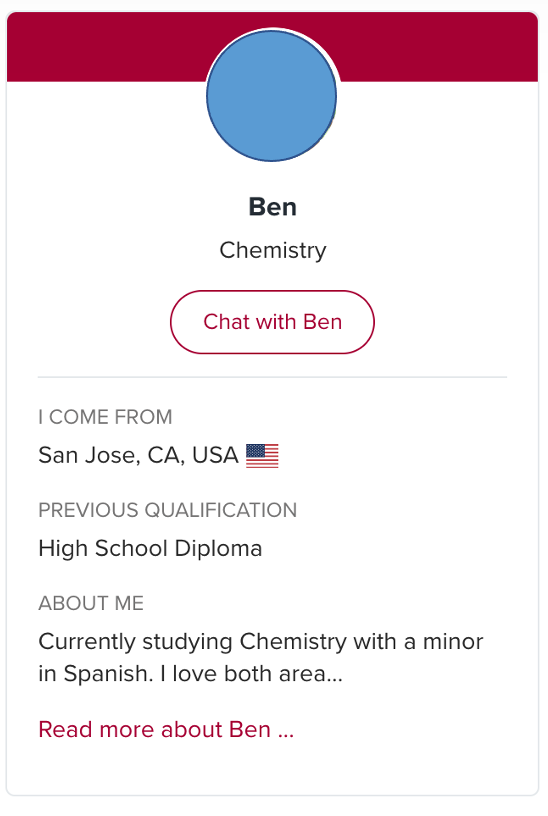
Task: Select the PREVIOUS QUALIFICATION label
Action: 168,510
